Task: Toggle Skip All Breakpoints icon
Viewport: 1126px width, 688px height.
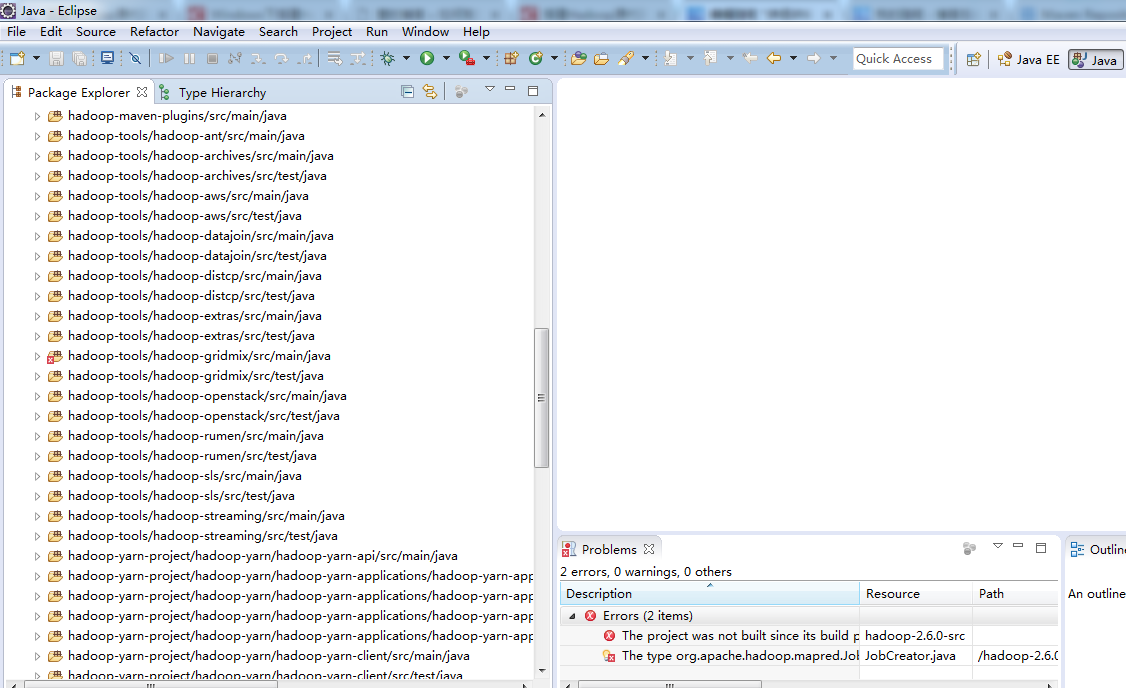Action: click(135, 58)
